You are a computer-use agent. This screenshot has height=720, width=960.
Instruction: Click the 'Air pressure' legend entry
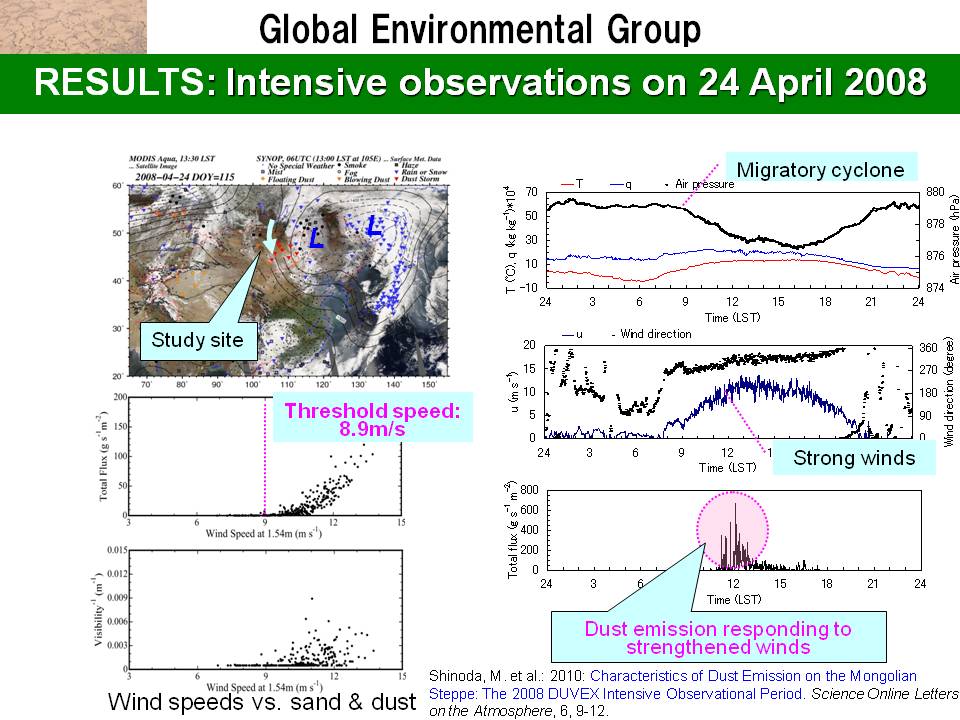699,184
